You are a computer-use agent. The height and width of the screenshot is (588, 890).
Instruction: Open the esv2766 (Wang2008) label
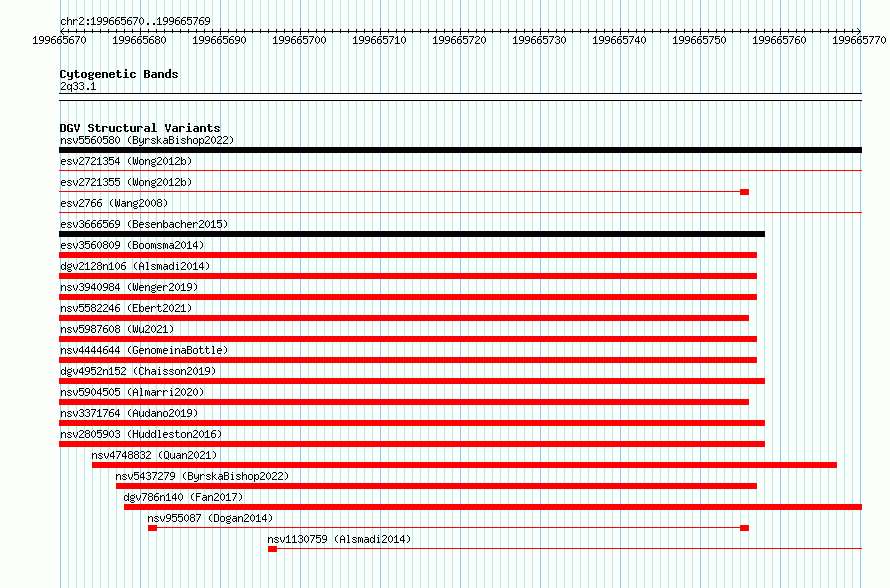(114, 203)
